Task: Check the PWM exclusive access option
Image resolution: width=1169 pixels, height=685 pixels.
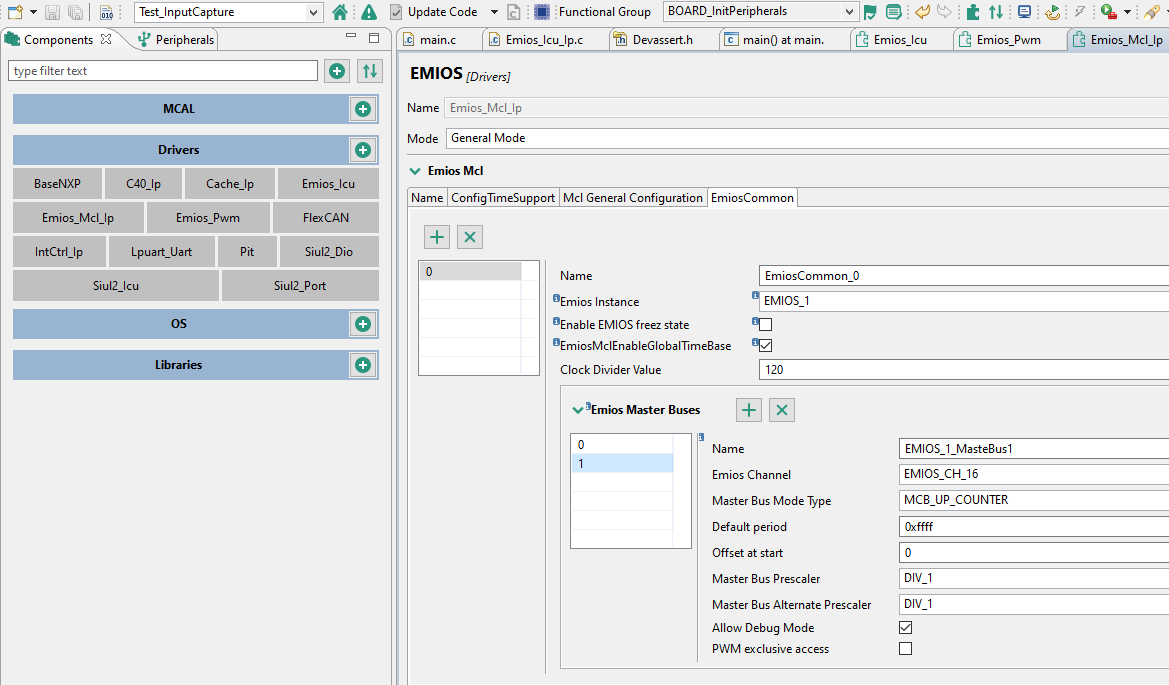Action: [x=905, y=648]
